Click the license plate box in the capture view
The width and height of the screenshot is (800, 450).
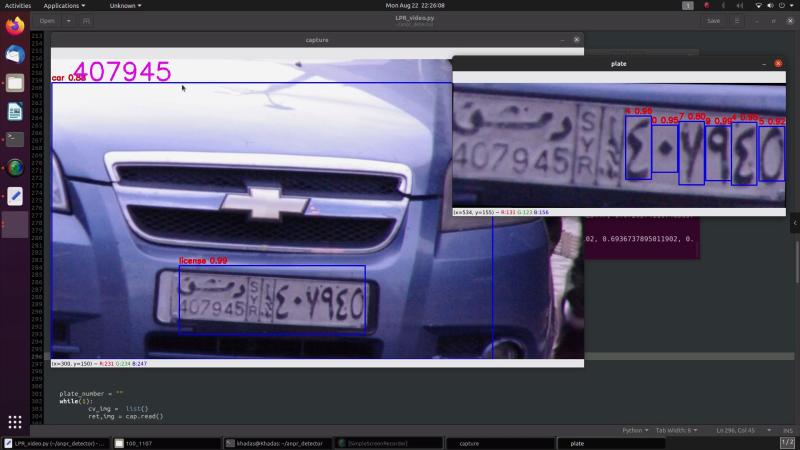[272, 299]
